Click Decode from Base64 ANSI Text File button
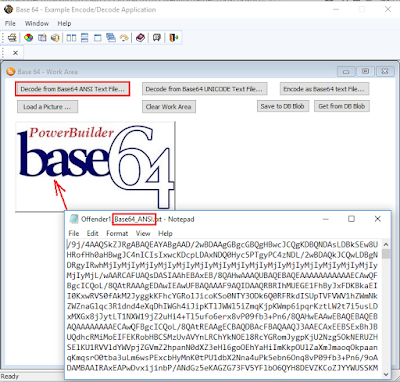 tap(72, 89)
